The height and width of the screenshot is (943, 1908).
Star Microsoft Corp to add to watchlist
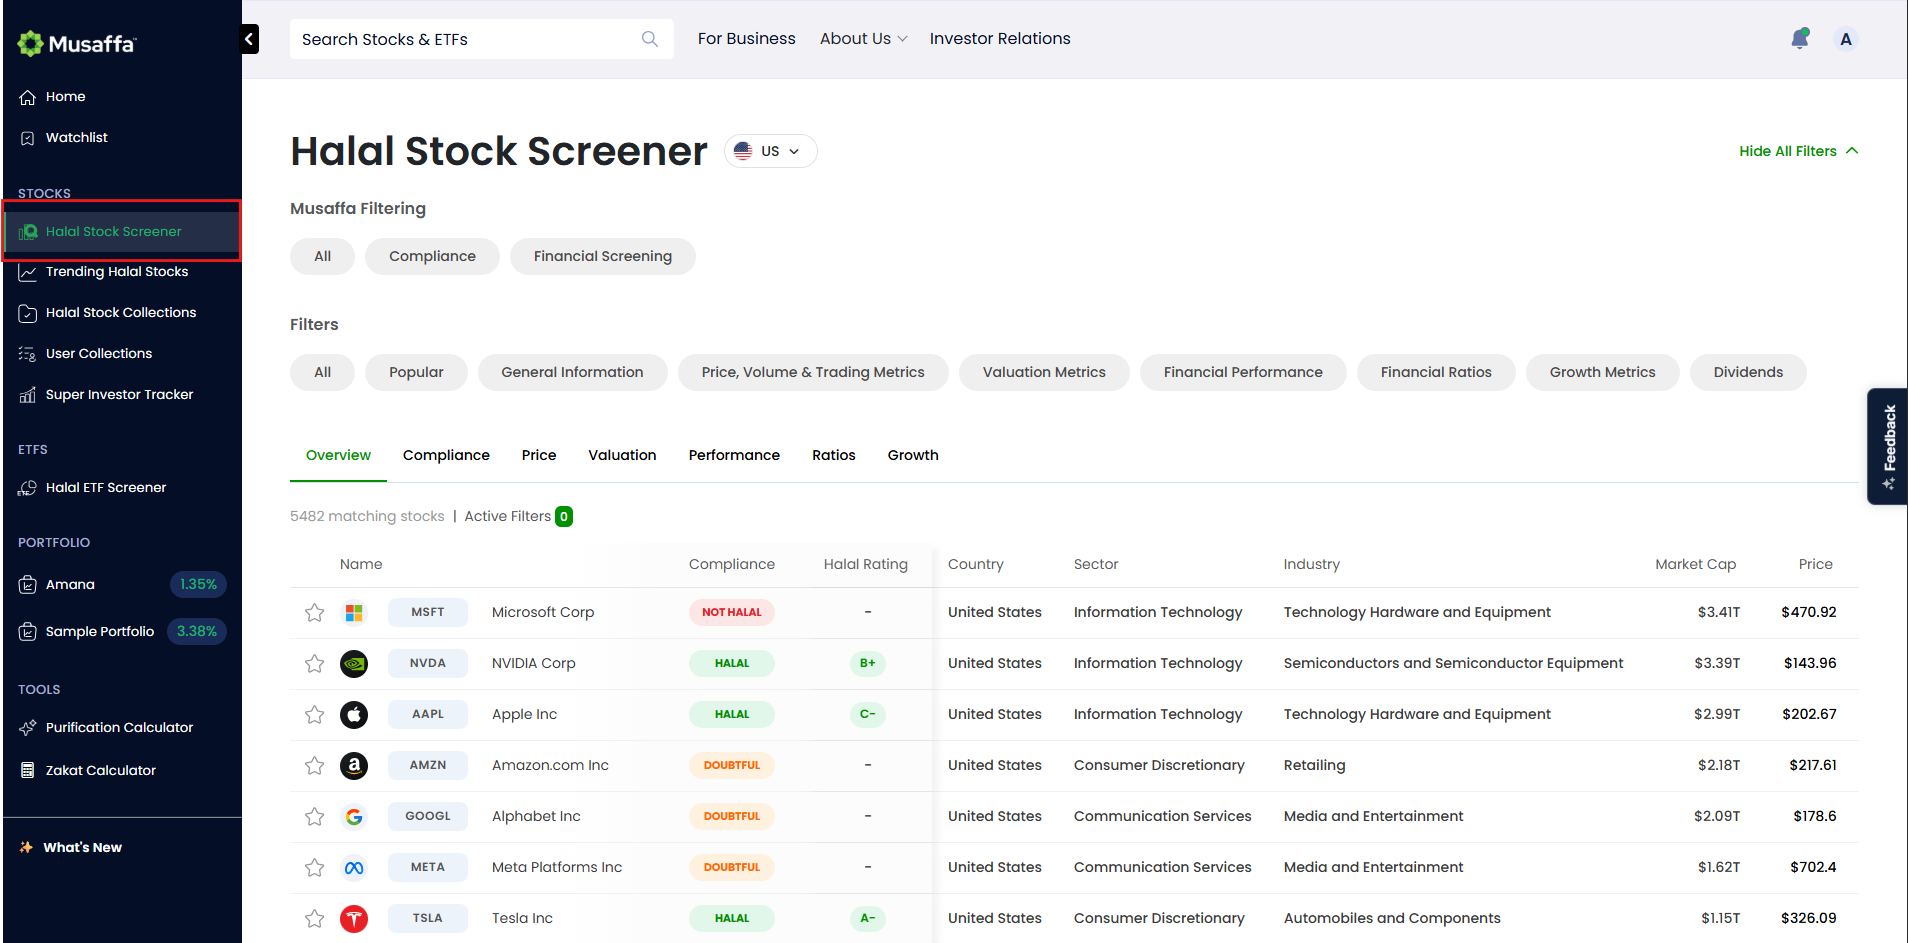pyautogui.click(x=315, y=613)
